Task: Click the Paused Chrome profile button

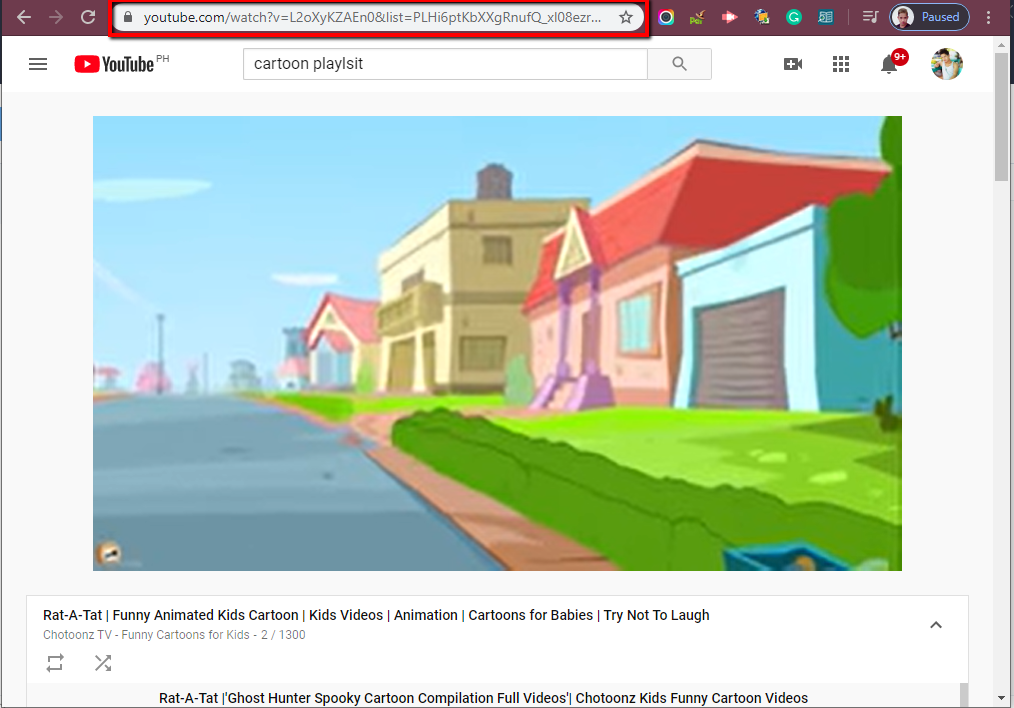Action: coord(929,17)
